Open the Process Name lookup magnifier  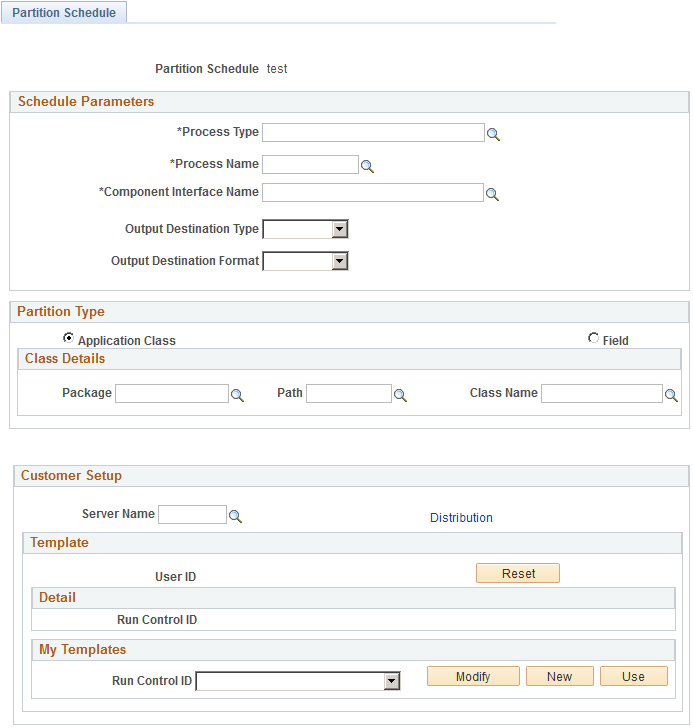(367, 166)
